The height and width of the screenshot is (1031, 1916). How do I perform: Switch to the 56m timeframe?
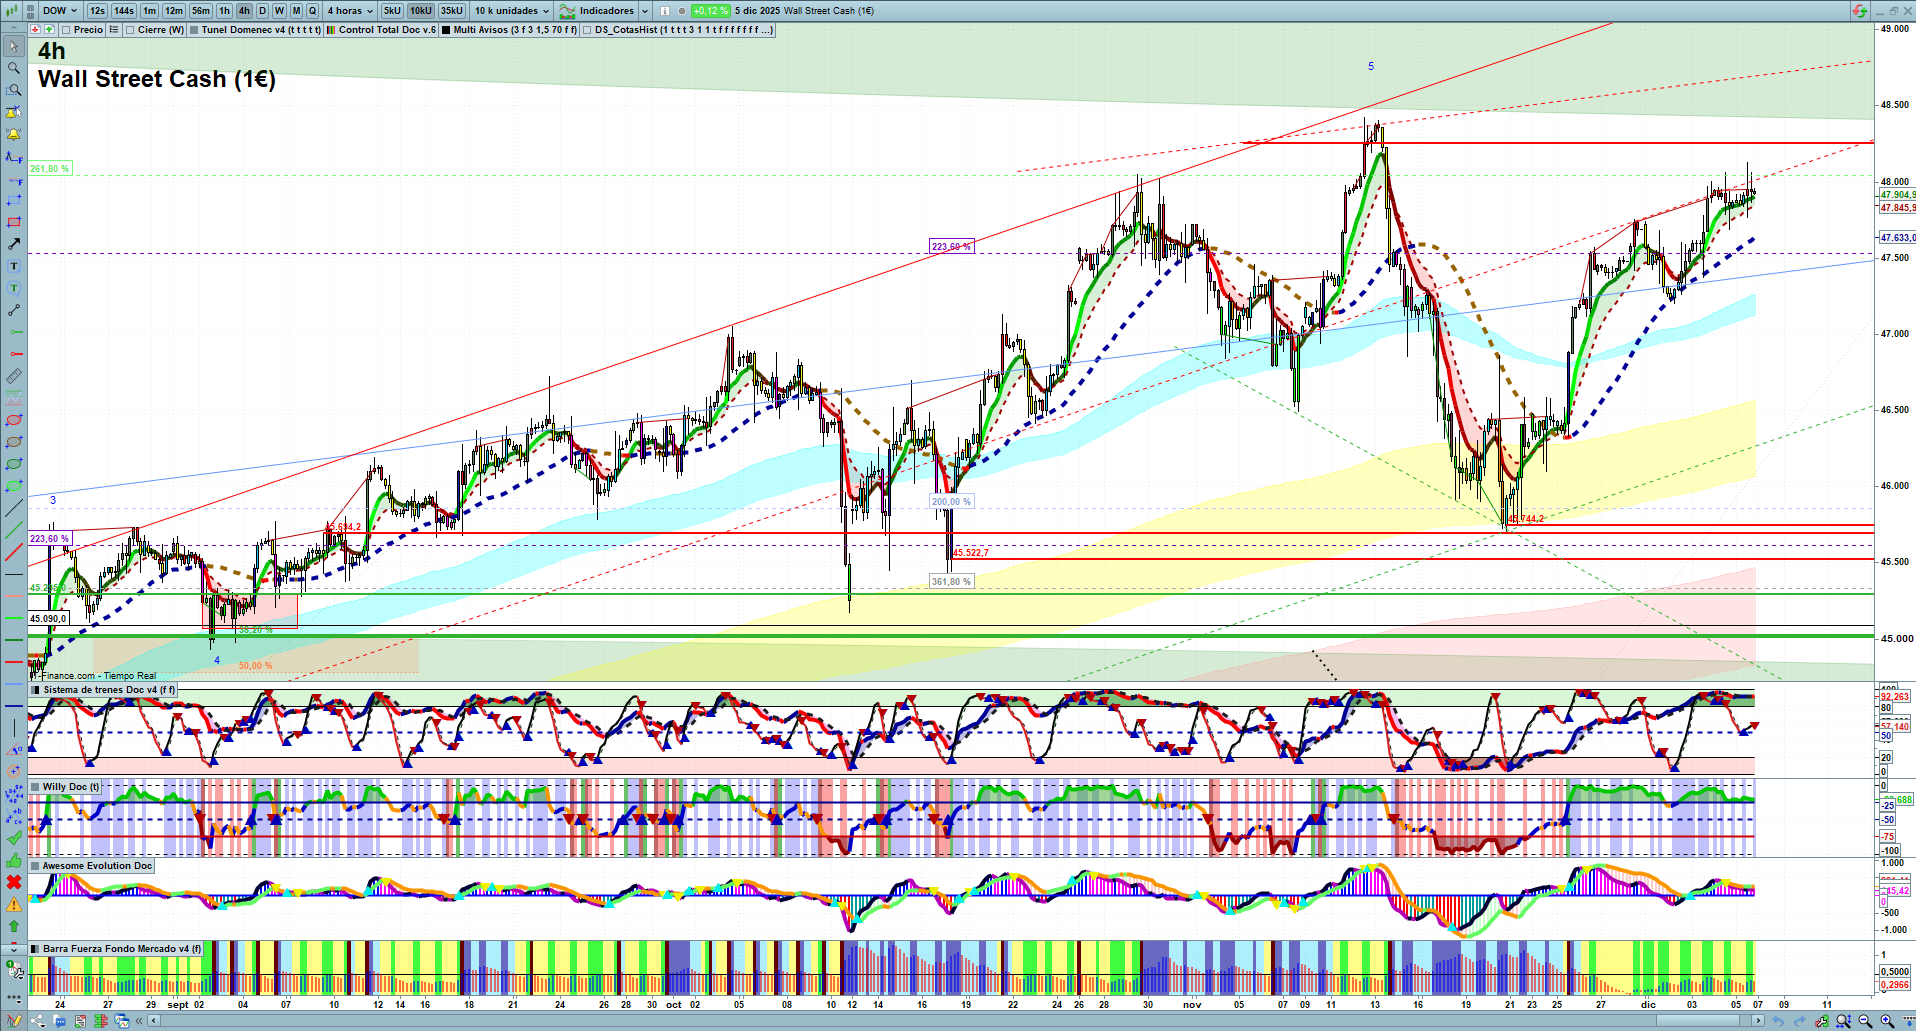(x=201, y=11)
